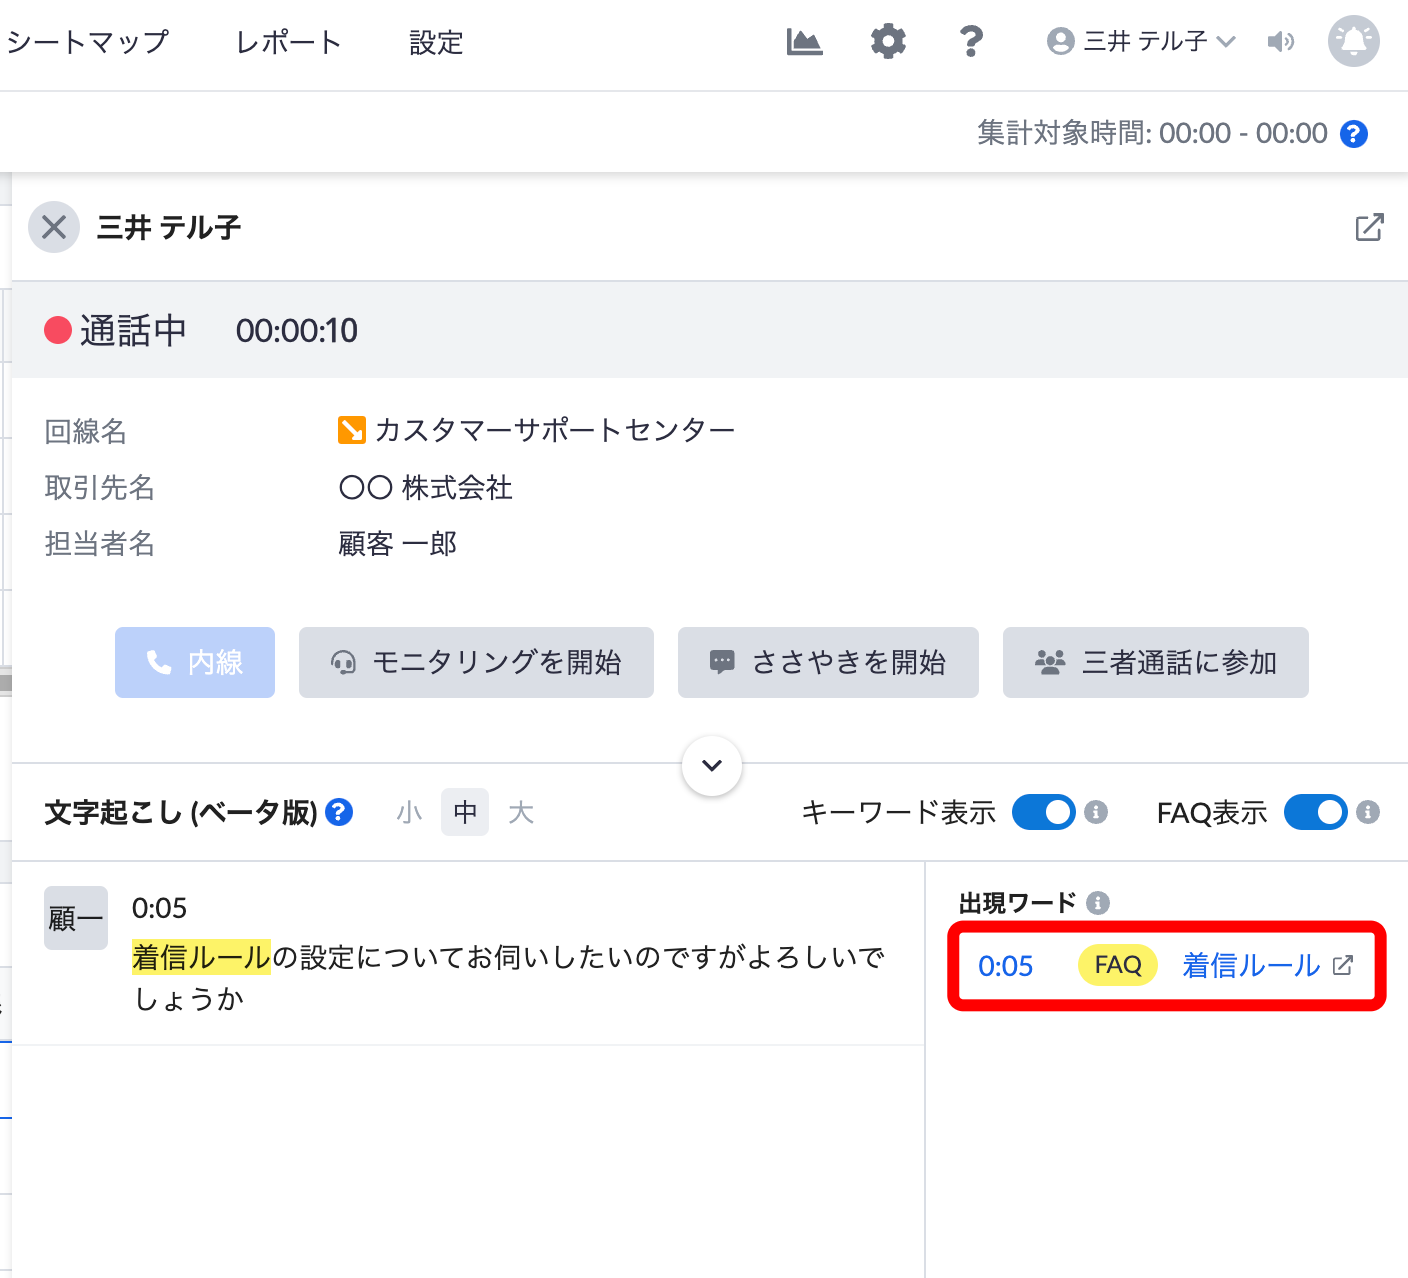Image resolution: width=1408 pixels, height=1278 pixels.
Task: Click ささやきを開始 button
Action: pos(828,662)
